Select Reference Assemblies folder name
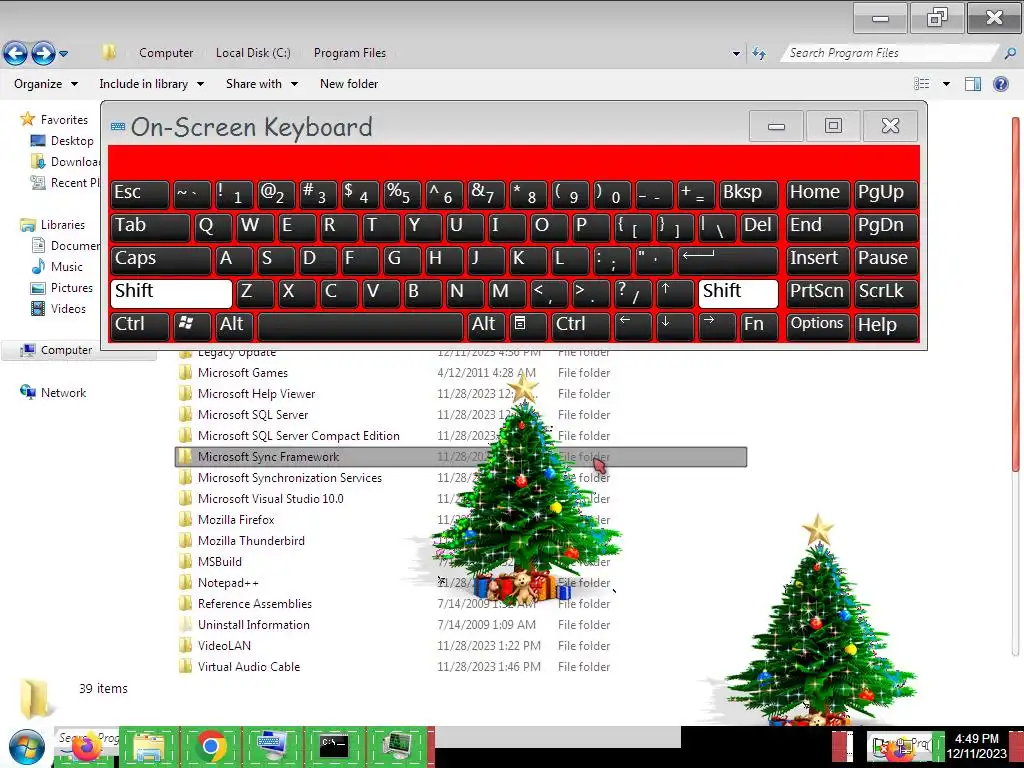 point(255,603)
